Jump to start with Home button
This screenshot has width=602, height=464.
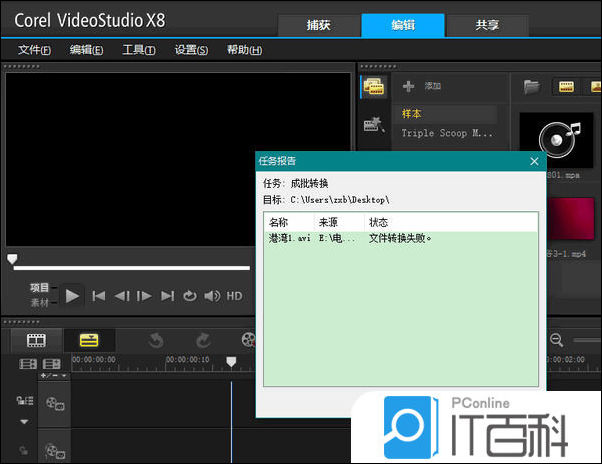pyautogui.click(x=98, y=296)
